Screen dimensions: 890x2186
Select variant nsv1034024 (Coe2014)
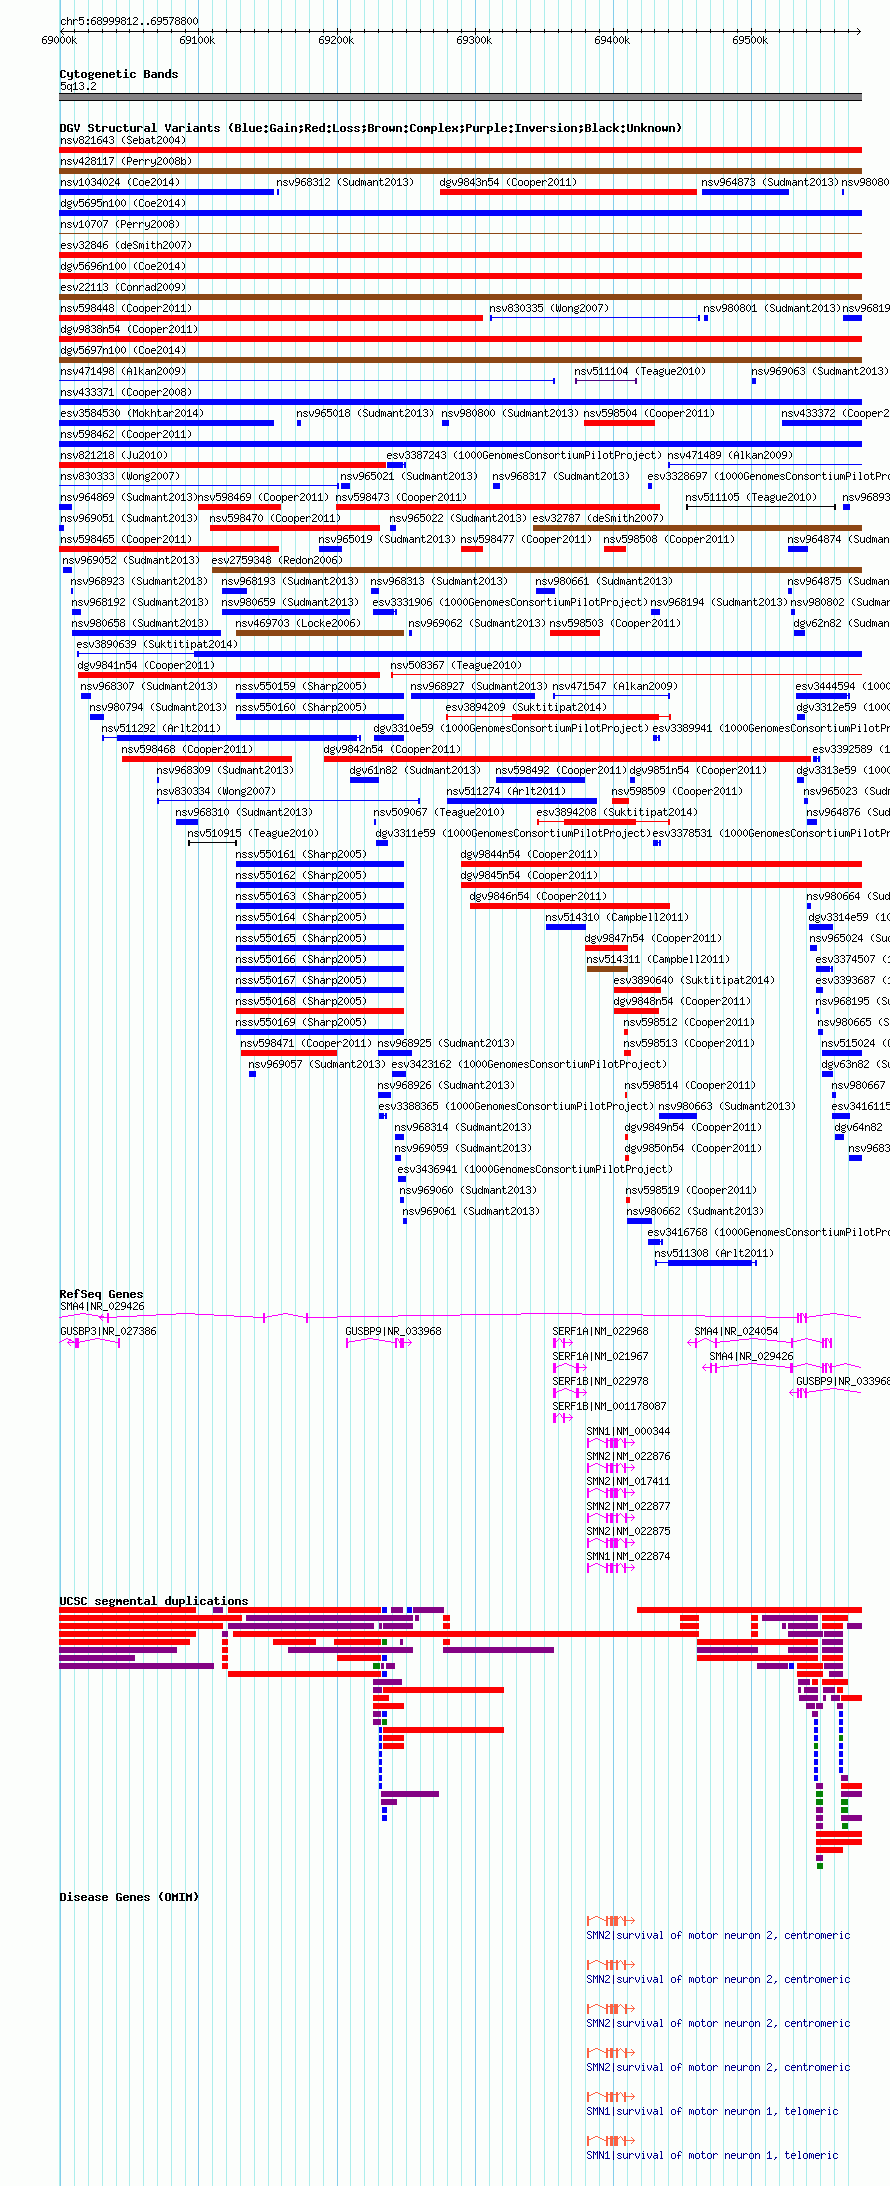point(120,182)
